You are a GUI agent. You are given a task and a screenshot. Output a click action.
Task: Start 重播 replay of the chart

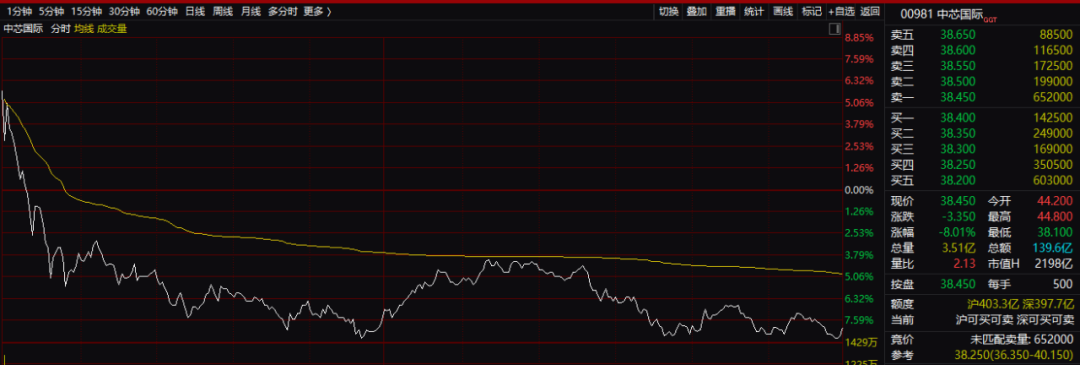(x=725, y=11)
